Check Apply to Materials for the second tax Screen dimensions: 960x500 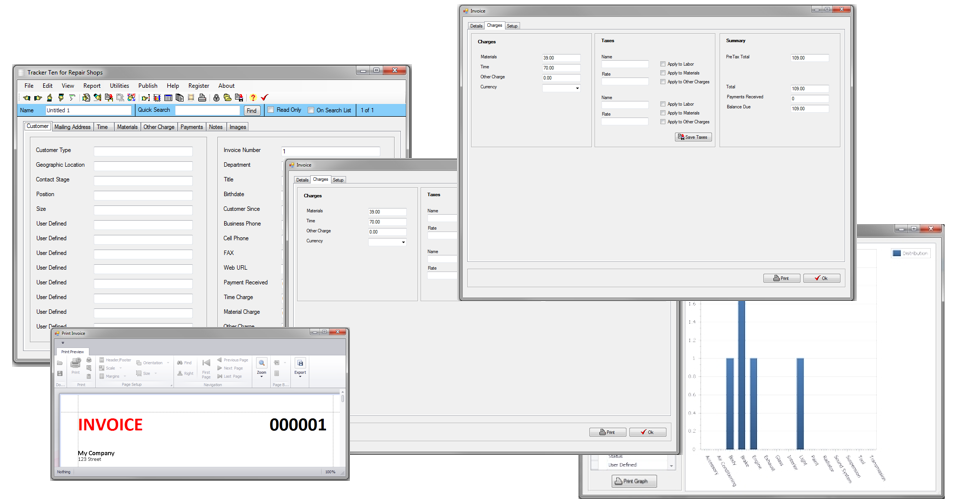[663, 113]
